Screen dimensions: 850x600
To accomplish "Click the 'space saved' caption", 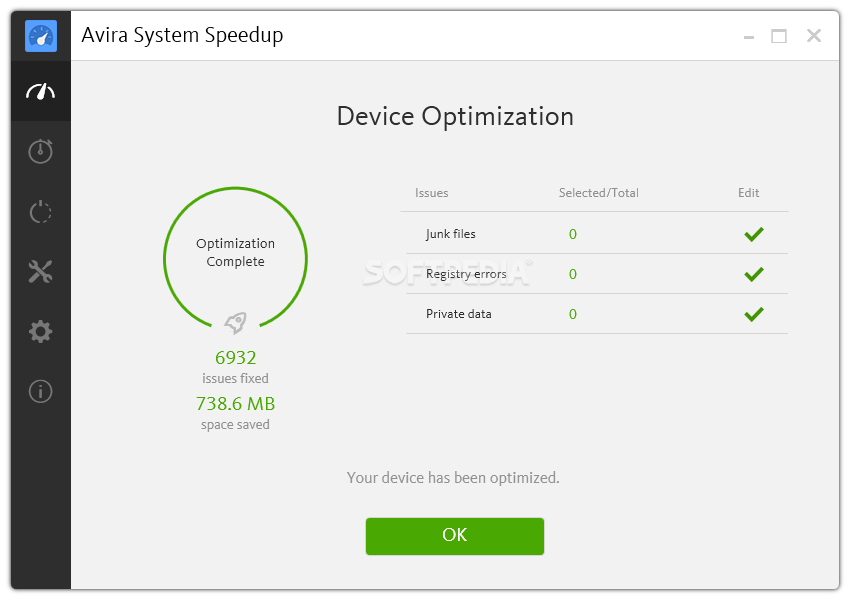I will 235,424.
